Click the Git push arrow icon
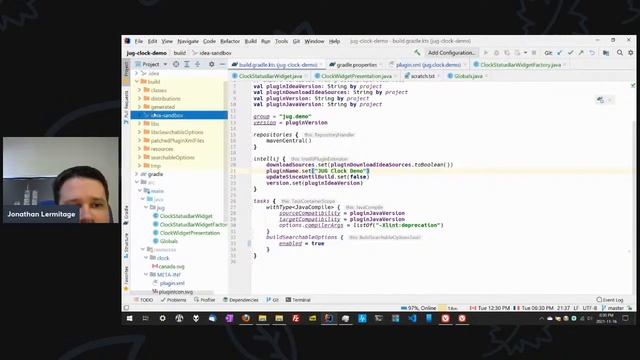640x360 pixels. (x=581, y=53)
